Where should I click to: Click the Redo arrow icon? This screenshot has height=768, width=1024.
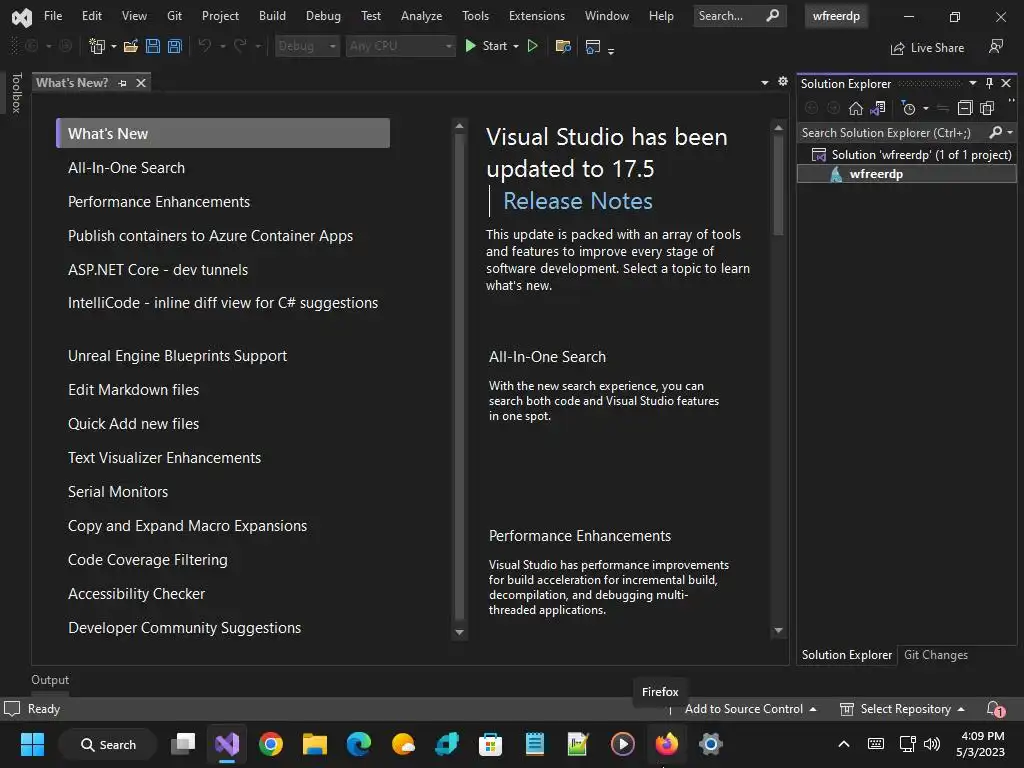coord(240,46)
